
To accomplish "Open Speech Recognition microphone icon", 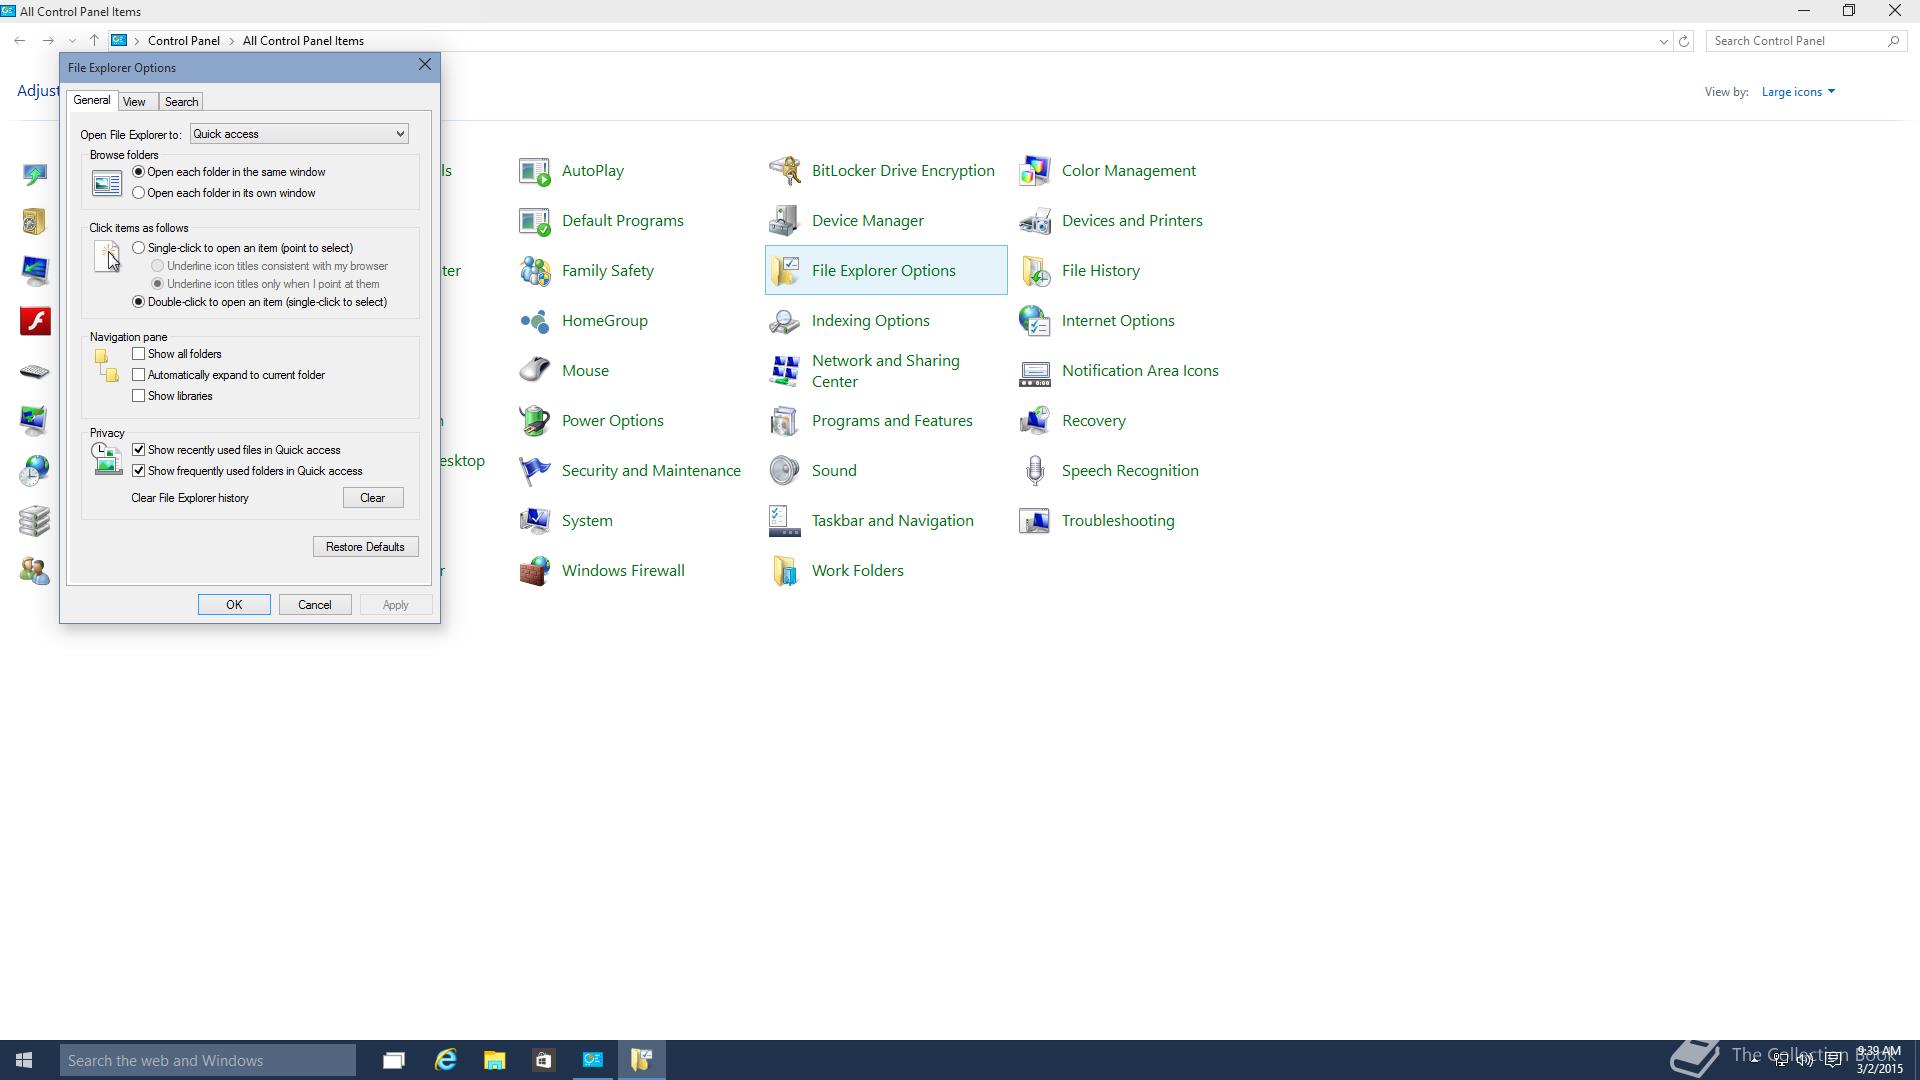I will pos(1035,471).
